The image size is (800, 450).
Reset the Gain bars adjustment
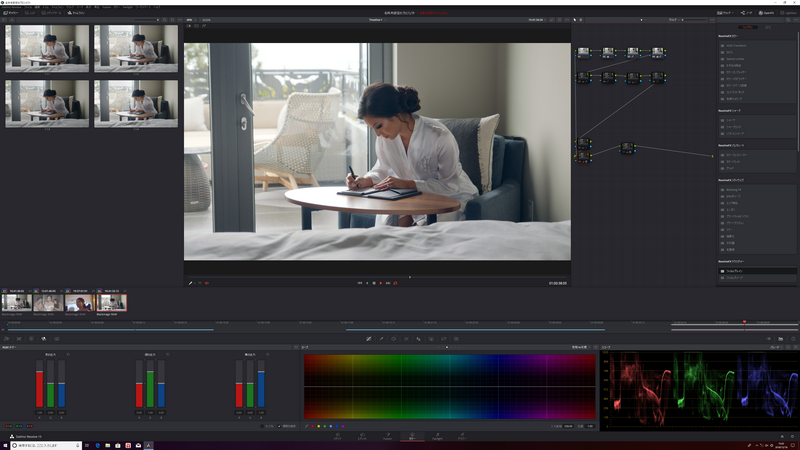[x=268, y=355]
